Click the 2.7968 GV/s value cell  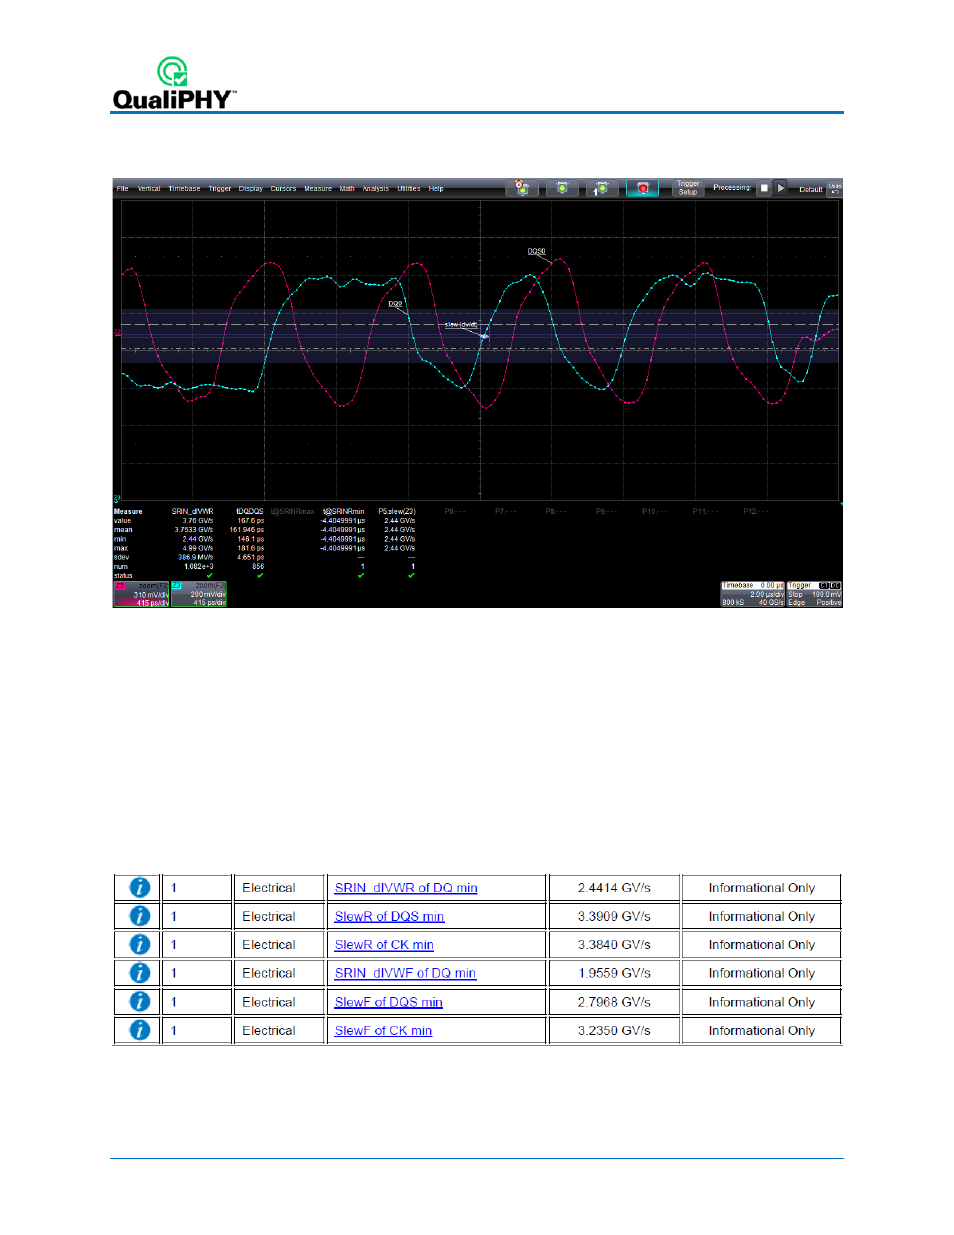tap(614, 1002)
